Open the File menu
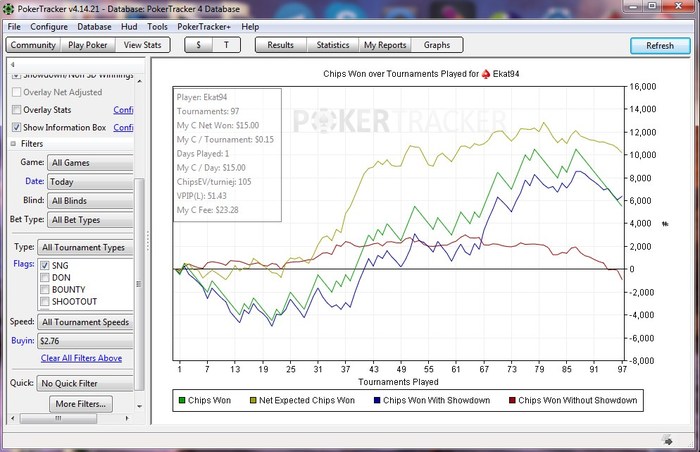Image resolution: width=700 pixels, height=452 pixels. coord(14,27)
